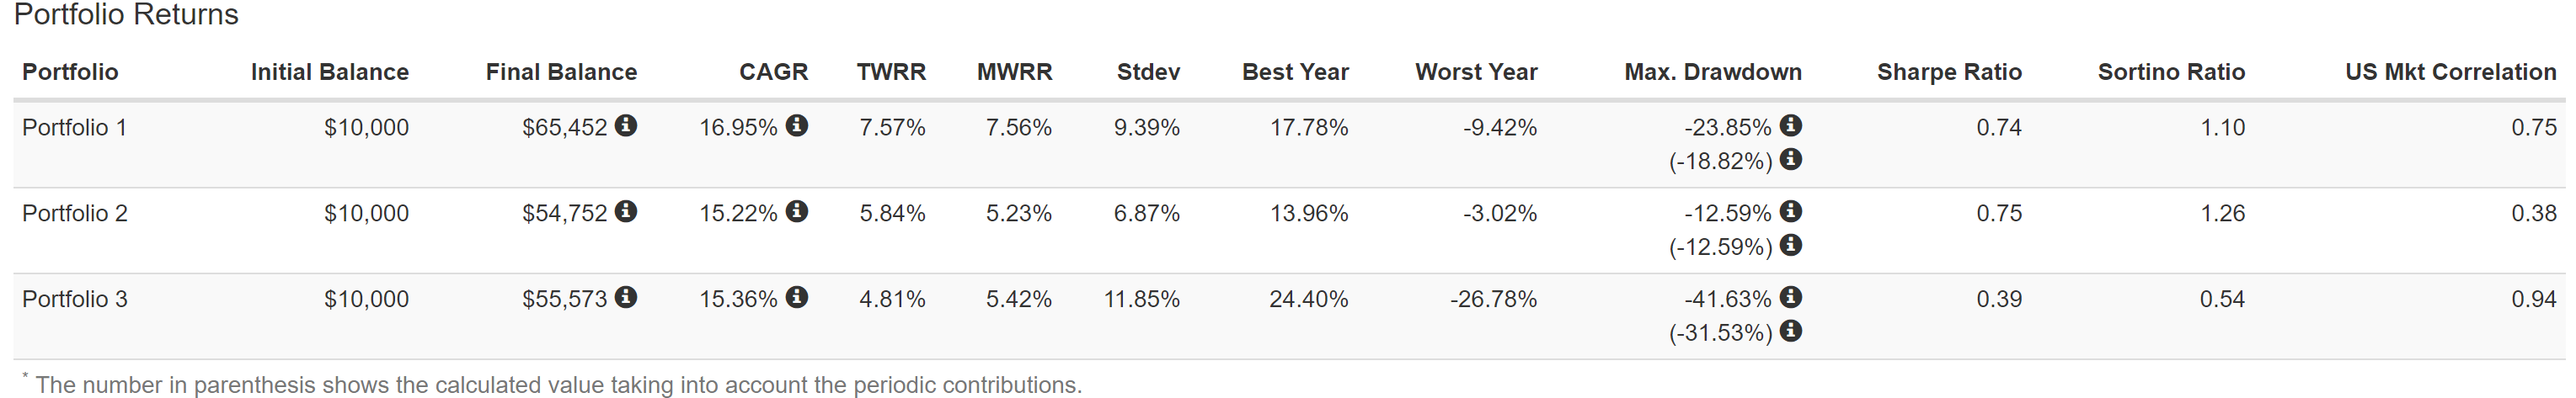Click the Final Balance column header
2576x398 pixels.
coord(561,72)
